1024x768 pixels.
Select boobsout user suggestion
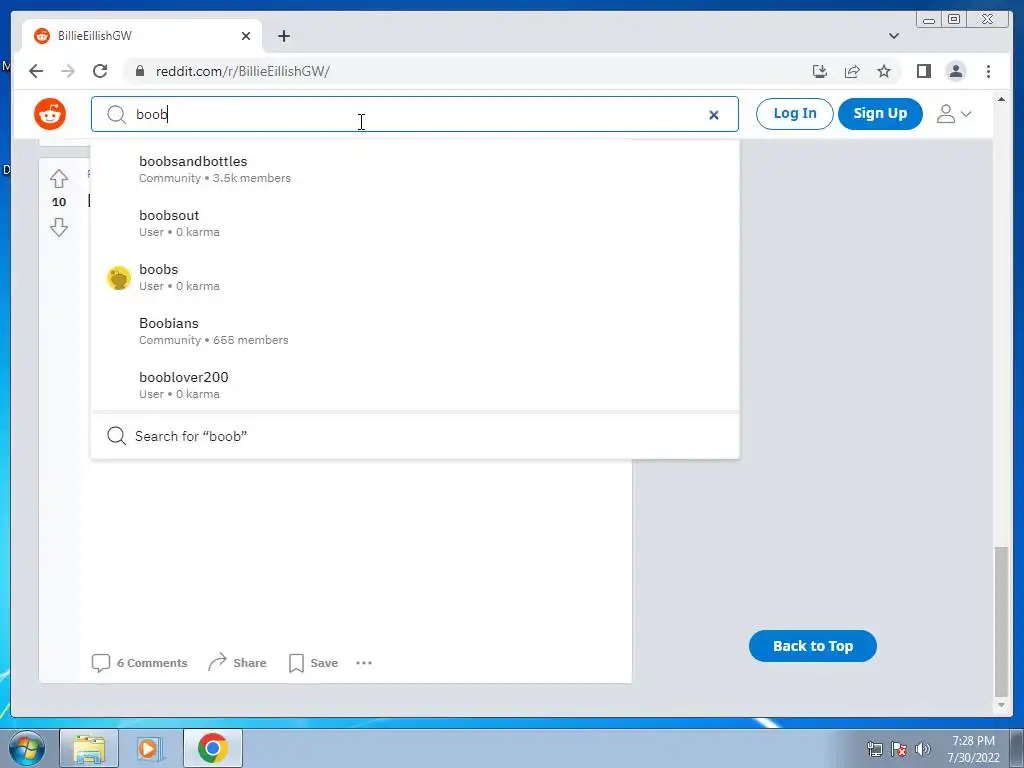[415, 223]
